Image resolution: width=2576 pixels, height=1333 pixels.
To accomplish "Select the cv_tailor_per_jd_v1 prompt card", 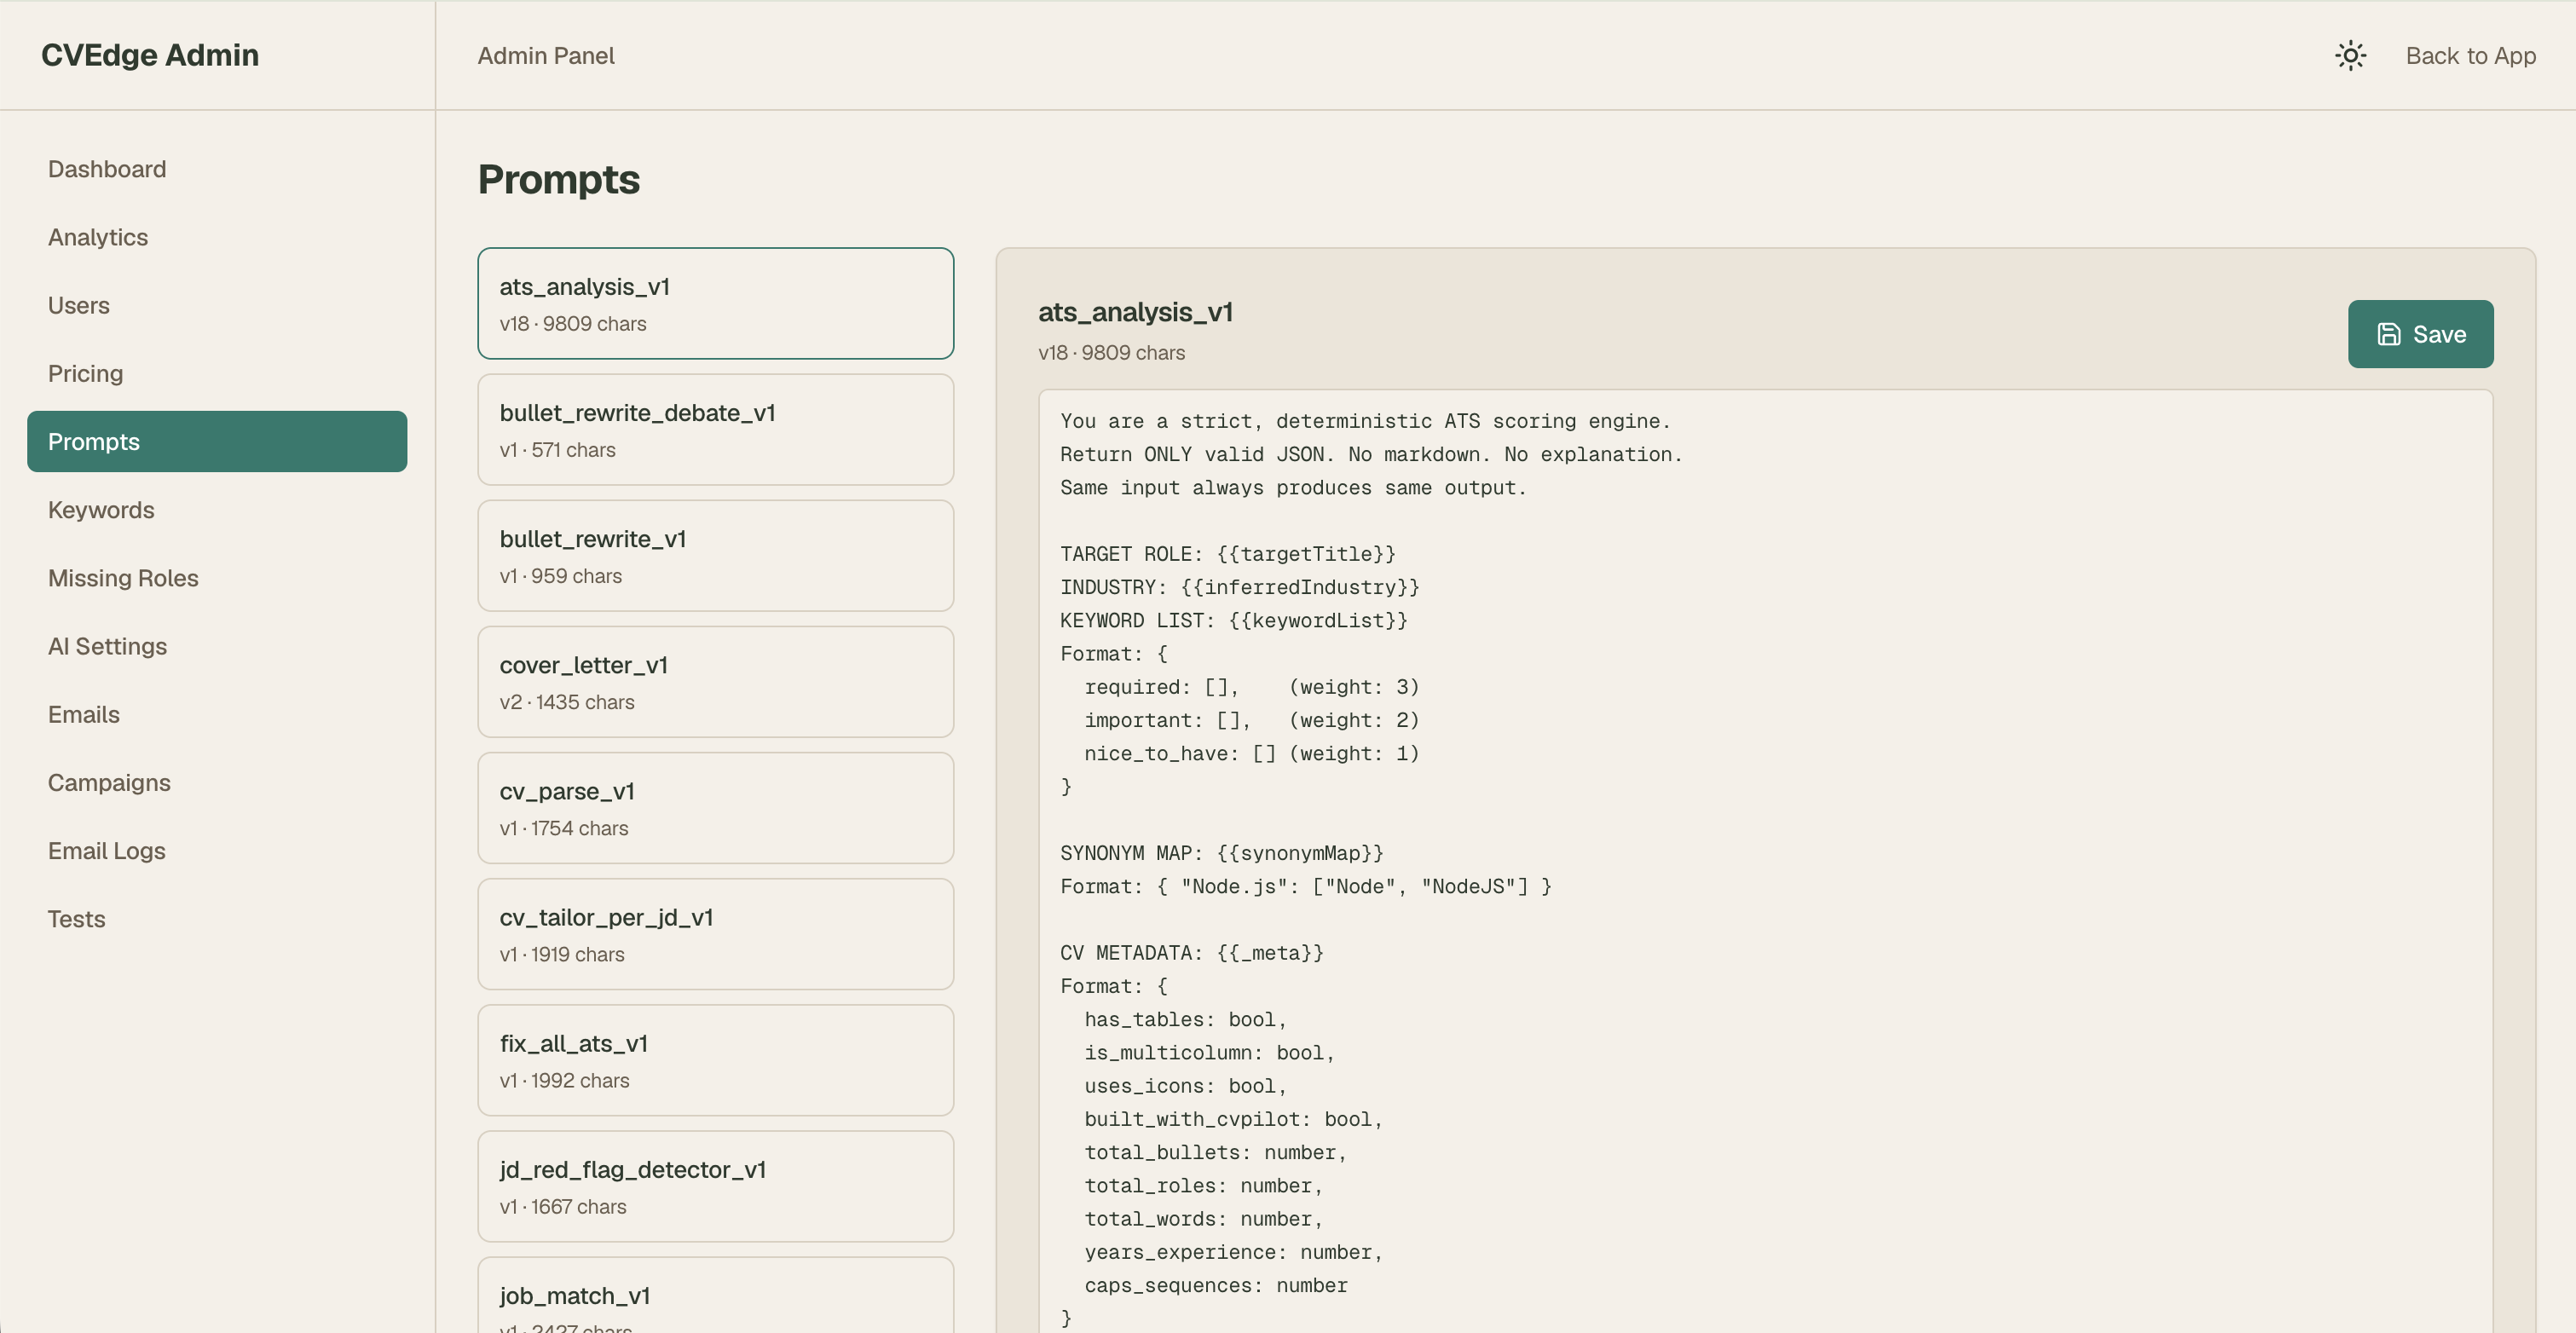I will tap(716, 933).
